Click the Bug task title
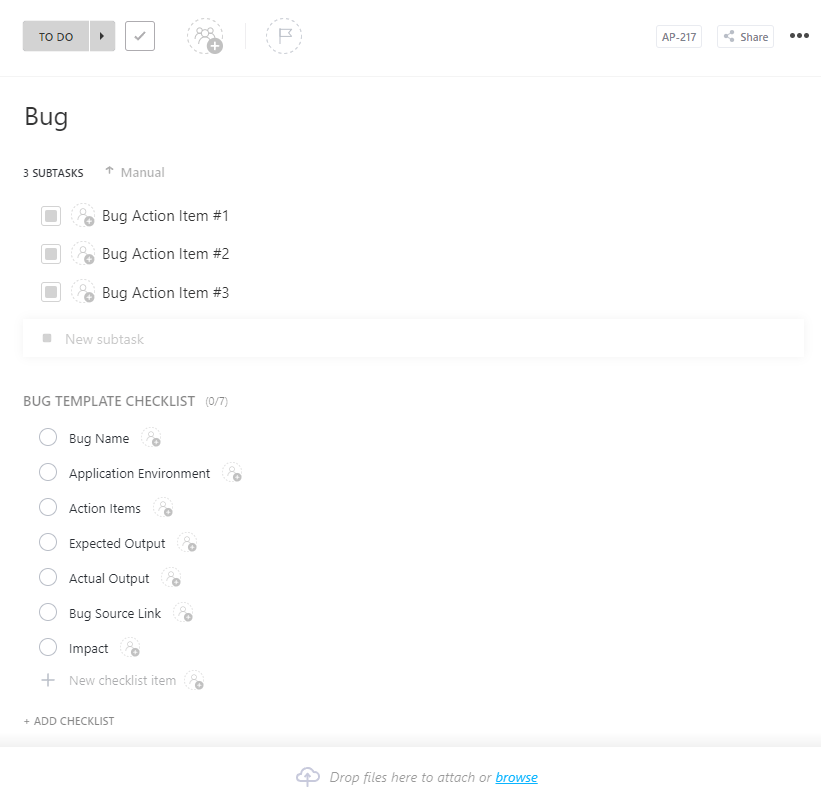 pos(46,117)
